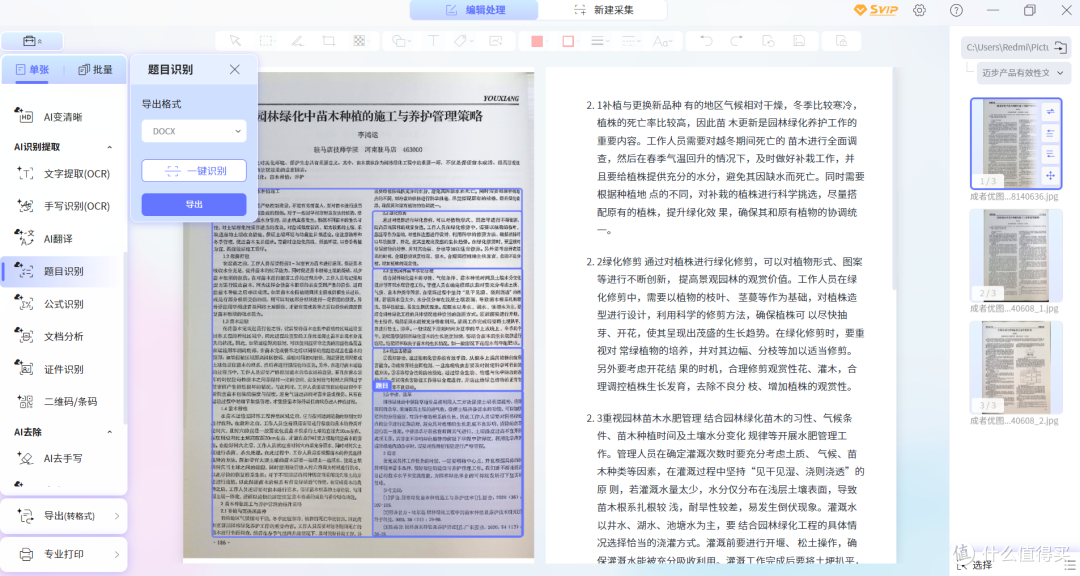Image resolution: width=1080 pixels, height=576 pixels.
Task: Click the move-down icon on first thumbnail
Action: 1050,154
